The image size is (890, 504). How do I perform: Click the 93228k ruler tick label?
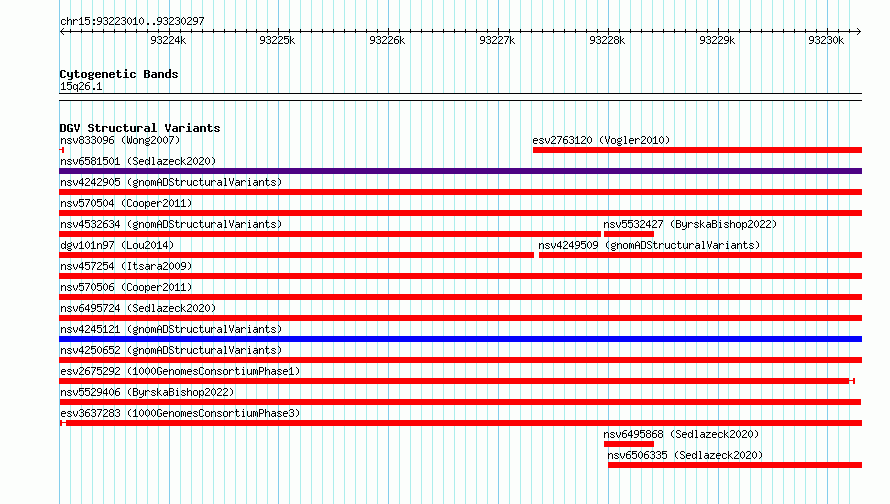607,40
